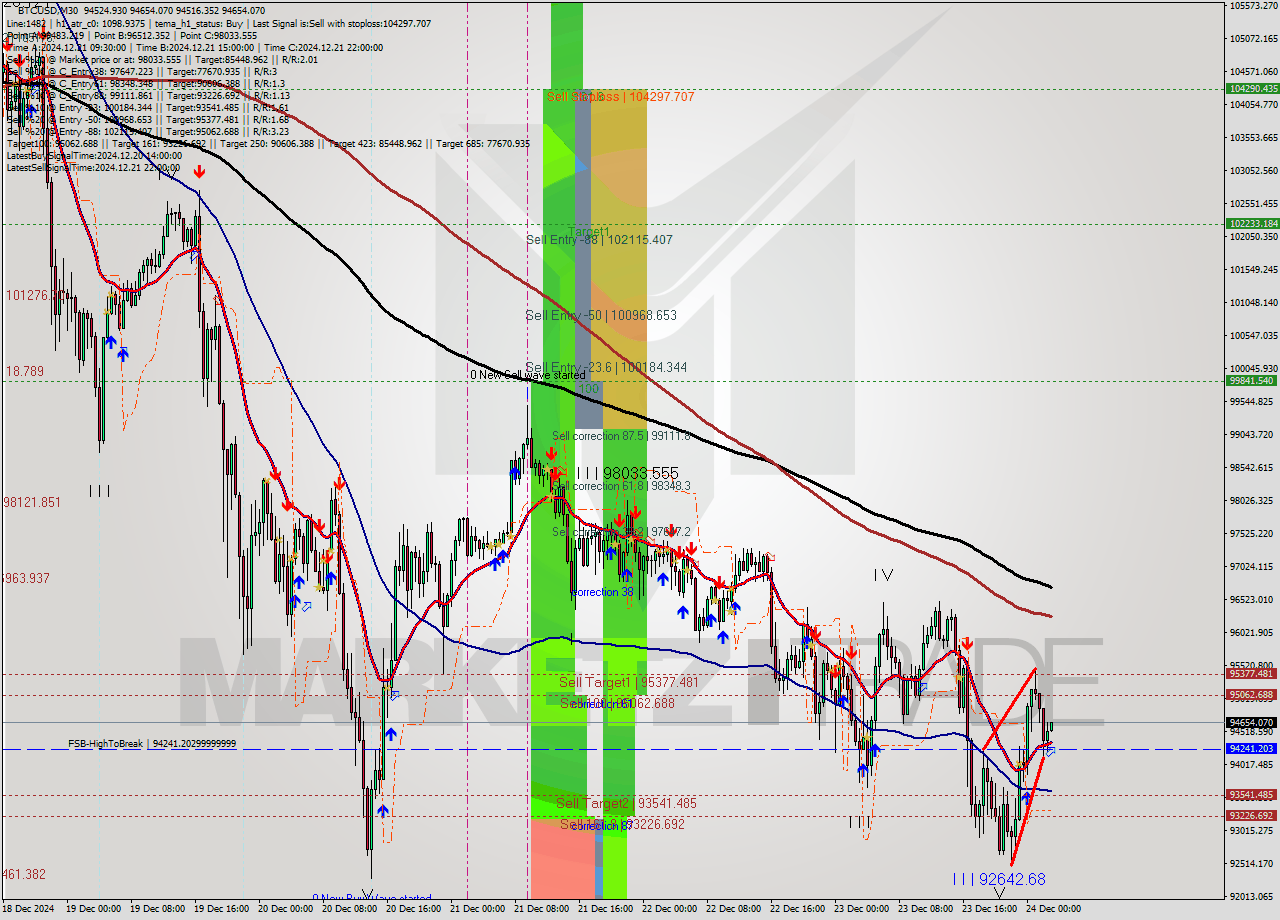The image size is (1280, 920).
Task: Click the current price tag 94654.070
Action: [1251, 722]
